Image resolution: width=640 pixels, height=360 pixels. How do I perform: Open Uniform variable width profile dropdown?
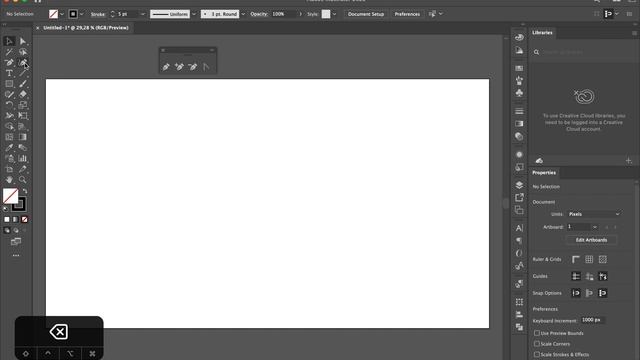pyautogui.click(x=194, y=14)
